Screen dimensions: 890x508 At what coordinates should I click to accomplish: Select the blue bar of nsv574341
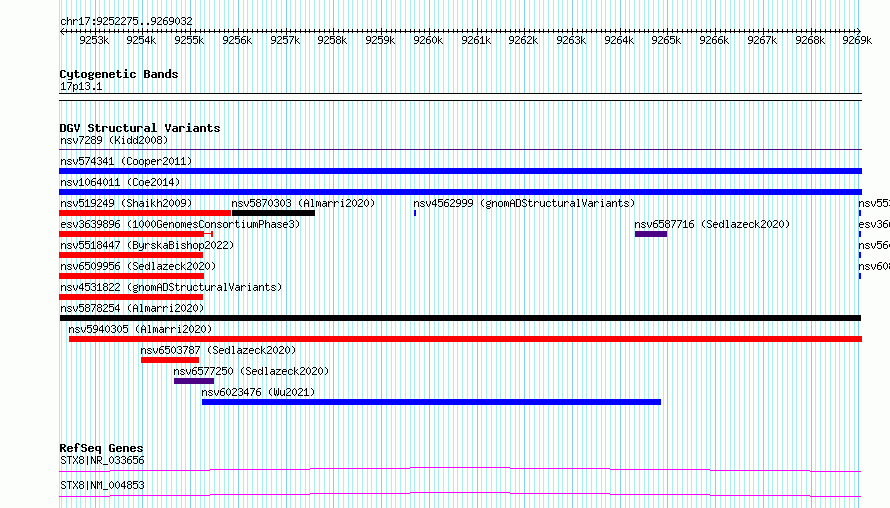tap(460, 171)
